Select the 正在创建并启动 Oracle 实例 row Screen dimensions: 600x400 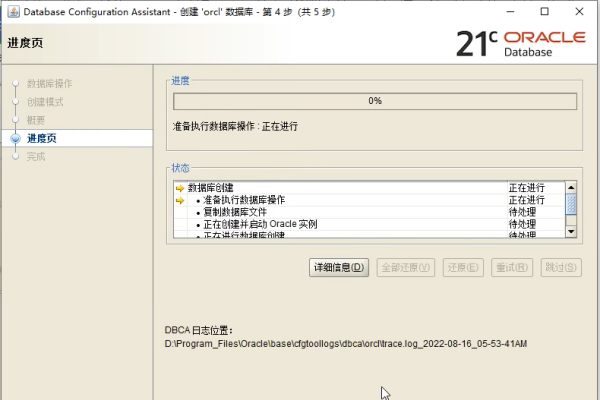[x=369, y=224]
